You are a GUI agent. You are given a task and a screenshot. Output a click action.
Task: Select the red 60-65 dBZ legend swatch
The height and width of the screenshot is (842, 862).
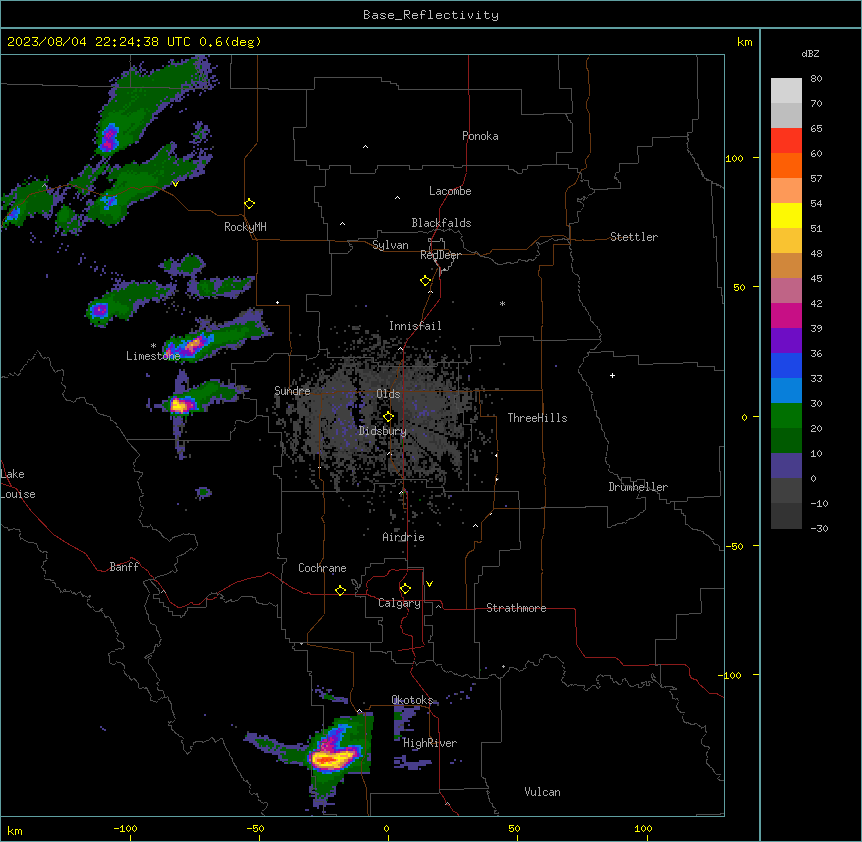786,141
